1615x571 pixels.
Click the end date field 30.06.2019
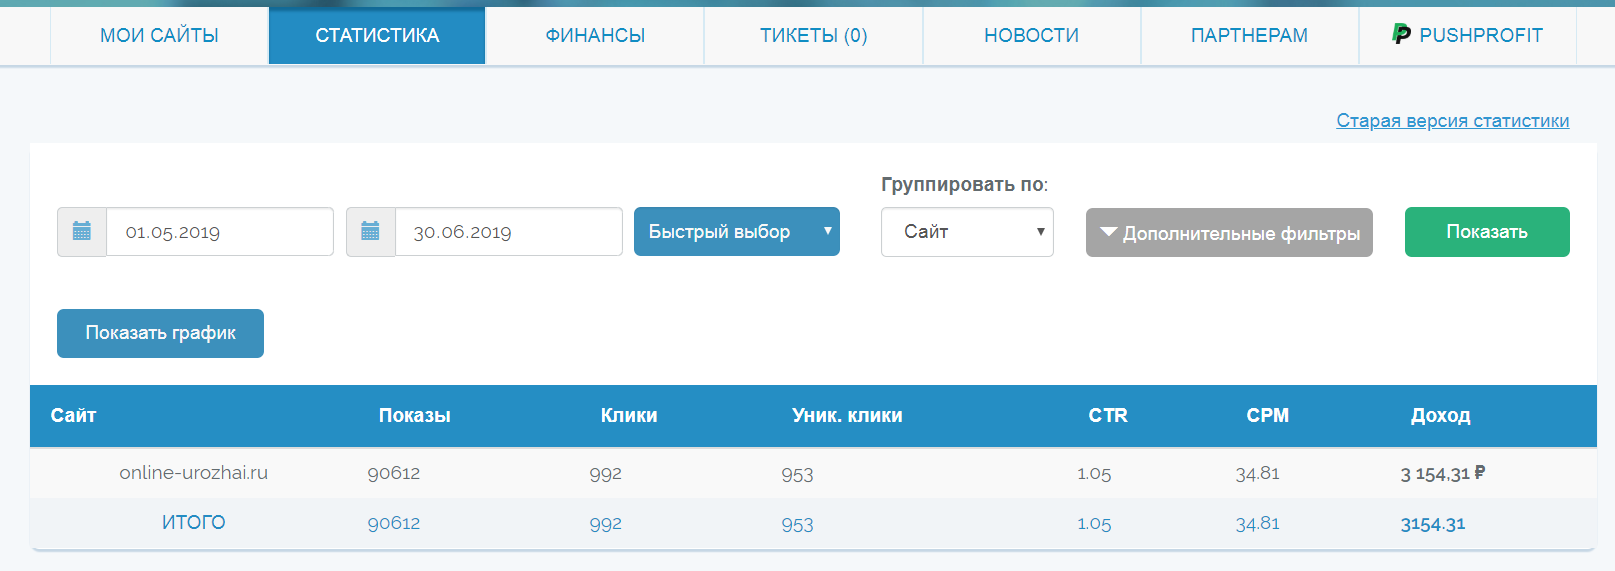(508, 232)
